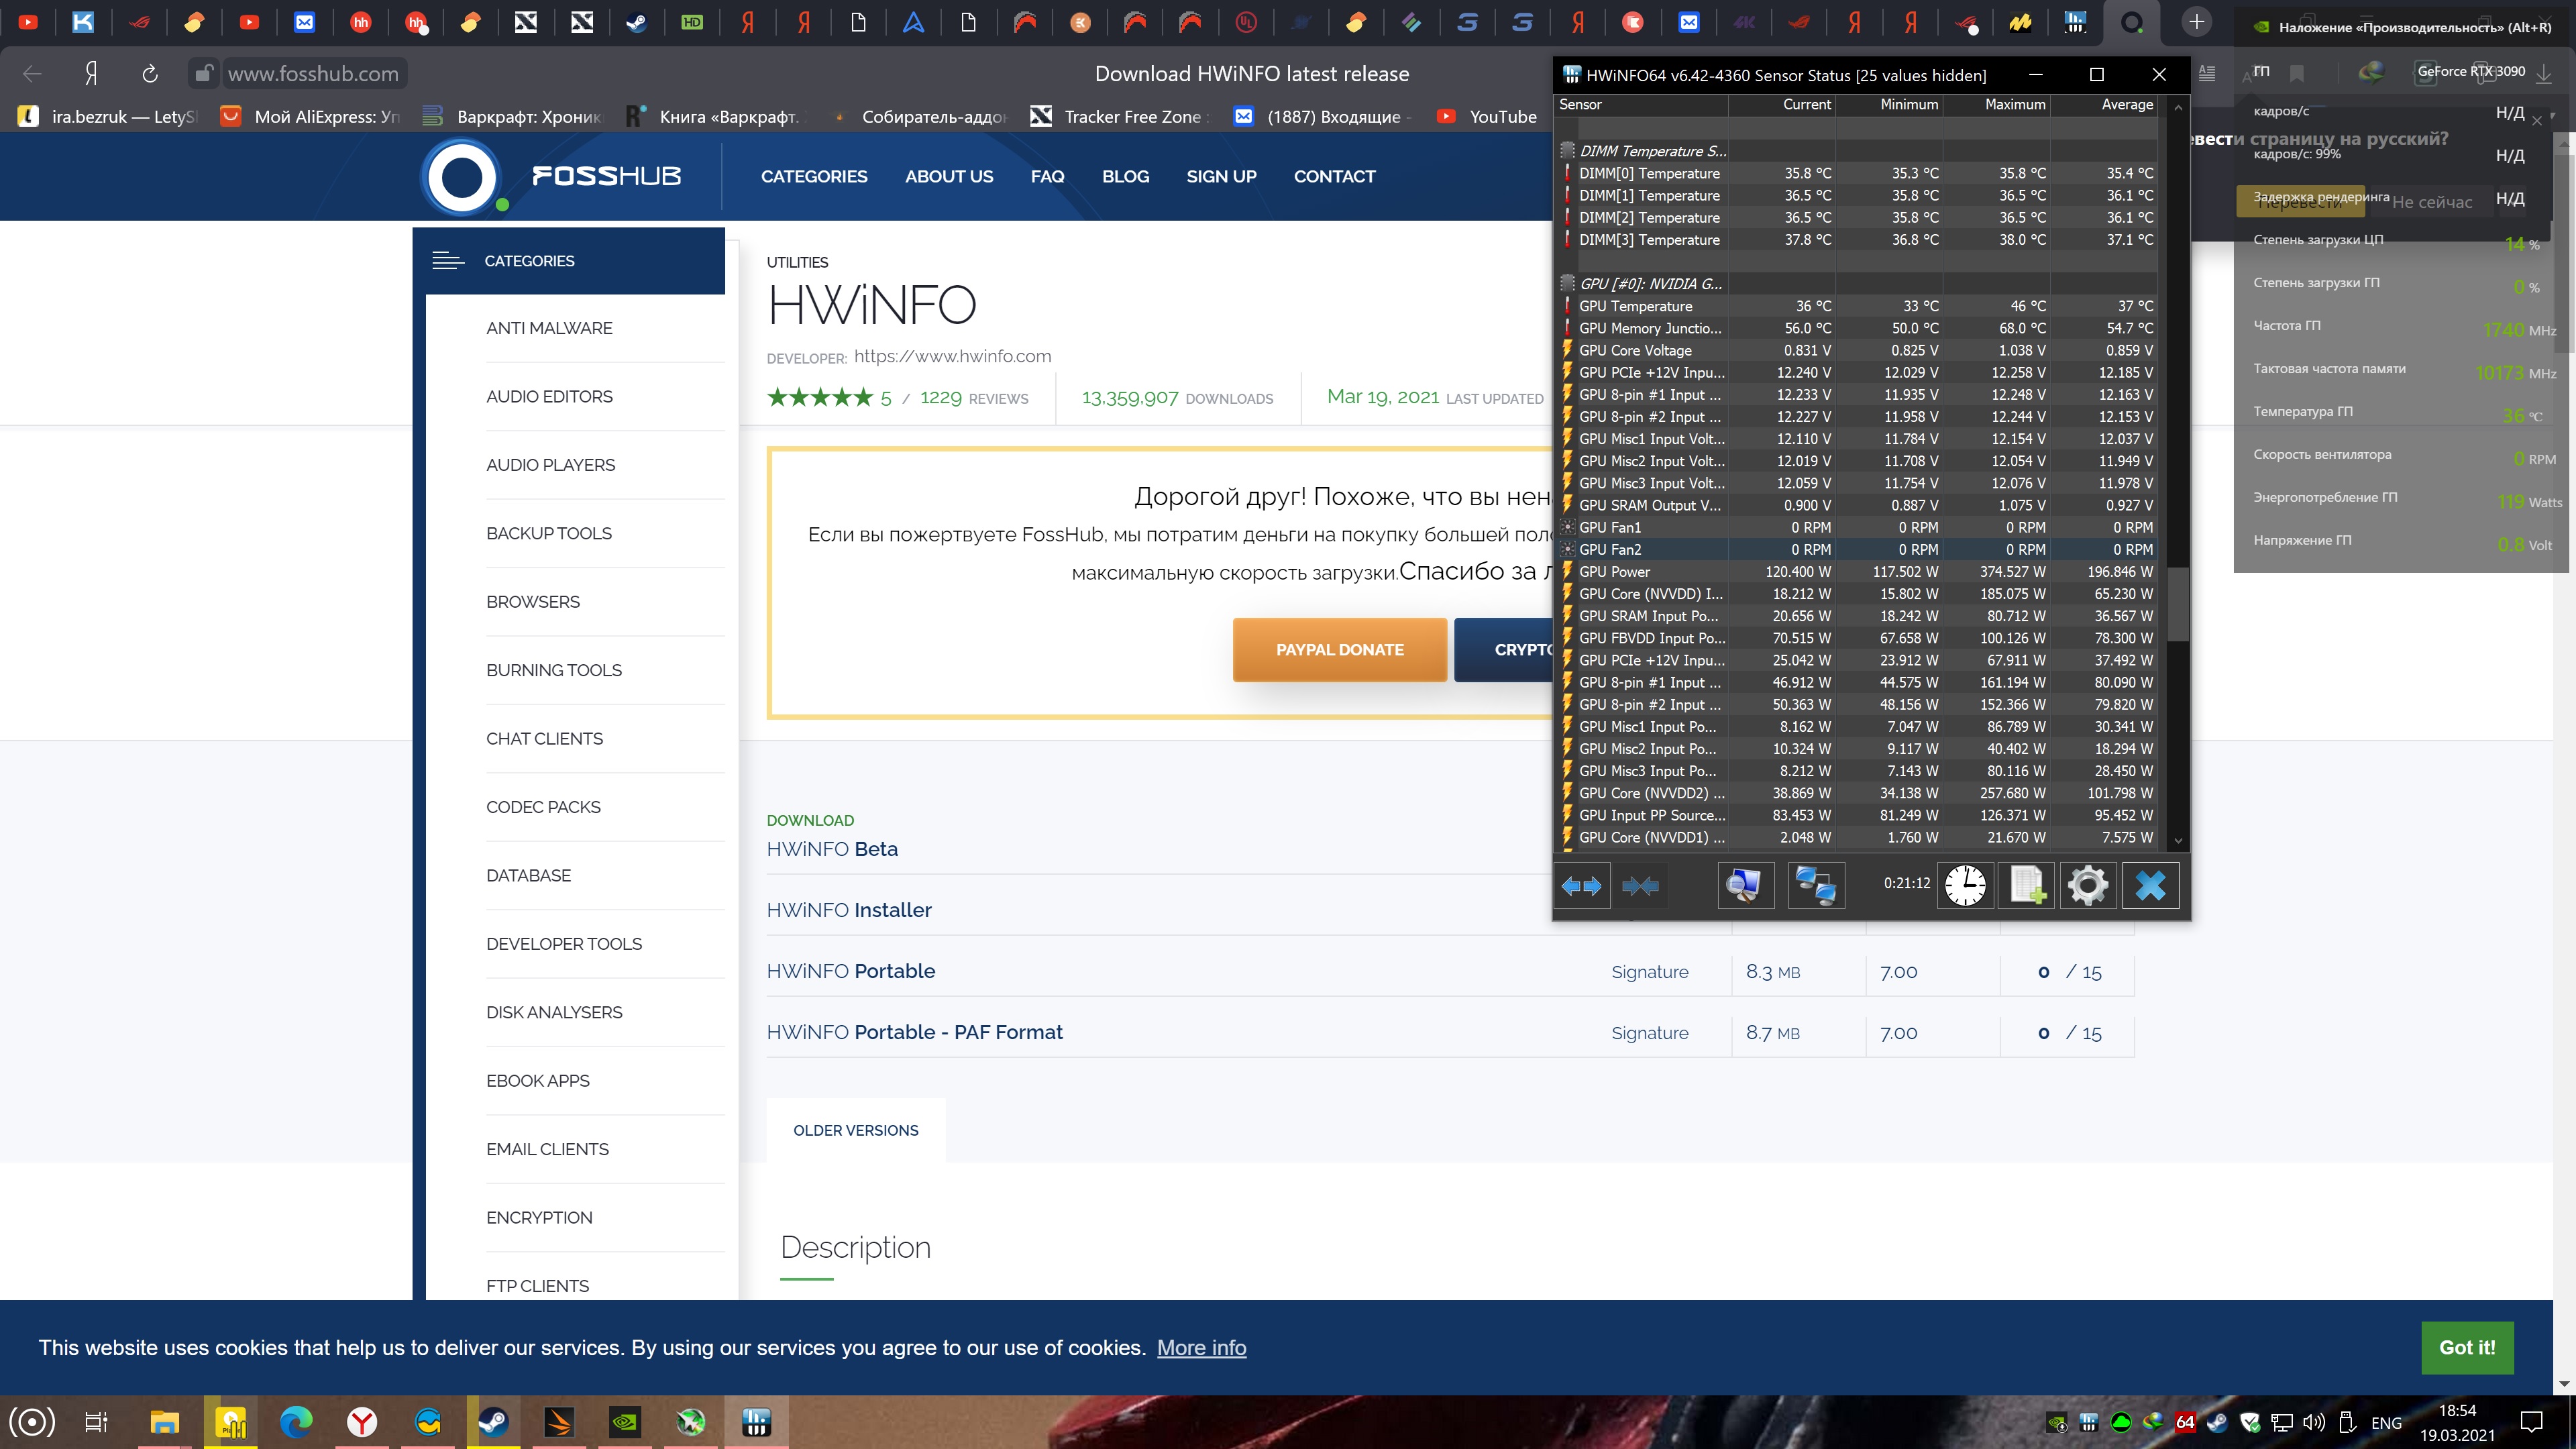Click HWiNFO expand columns arrows button

pyautogui.click(x=1581, y=885)
